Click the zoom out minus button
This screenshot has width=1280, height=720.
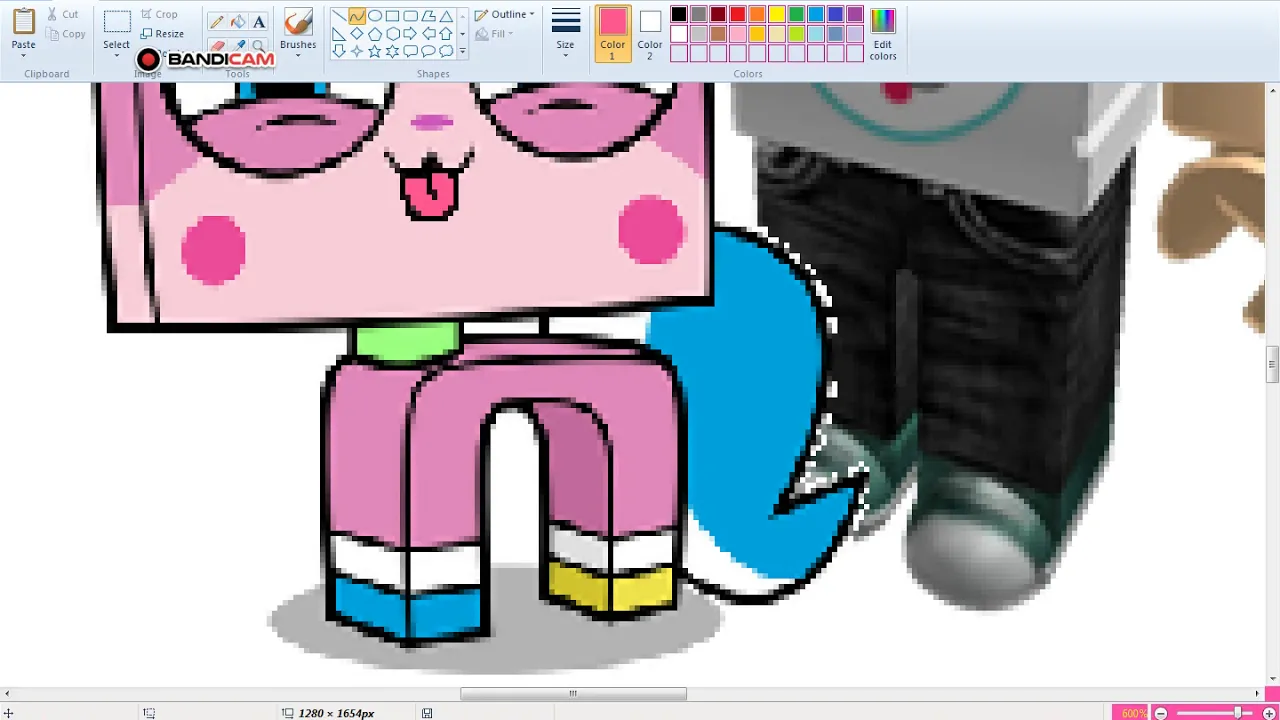click(1161, 713)
